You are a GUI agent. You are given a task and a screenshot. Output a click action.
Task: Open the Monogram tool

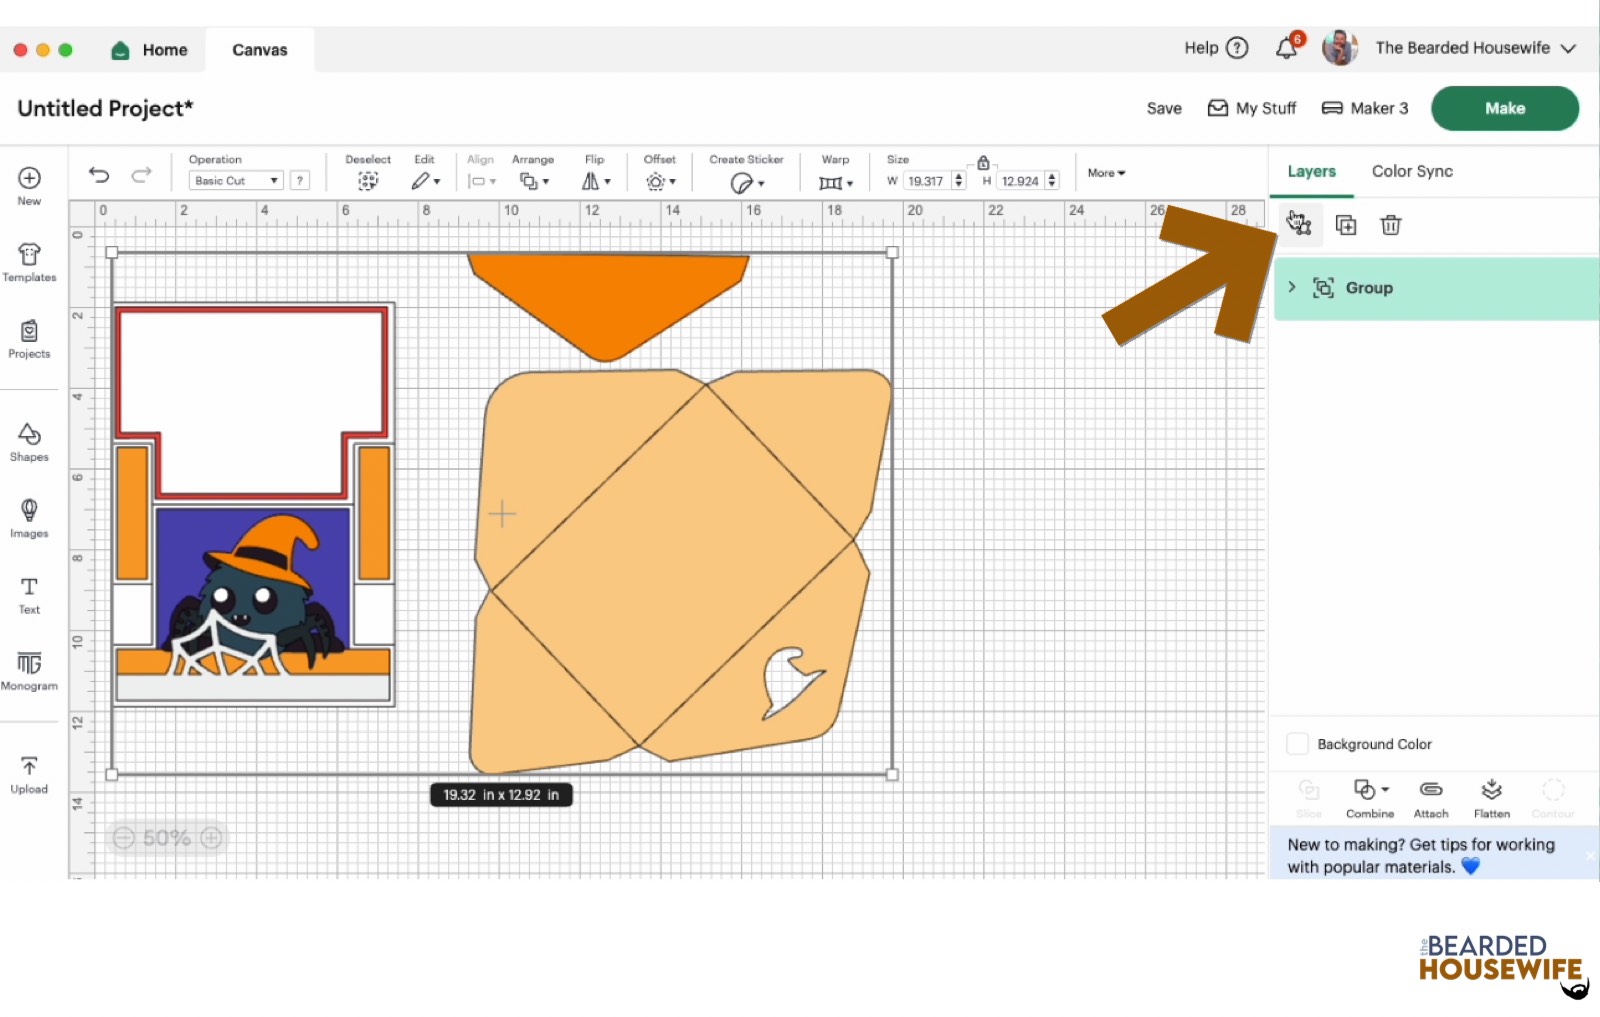click(29, 670)
